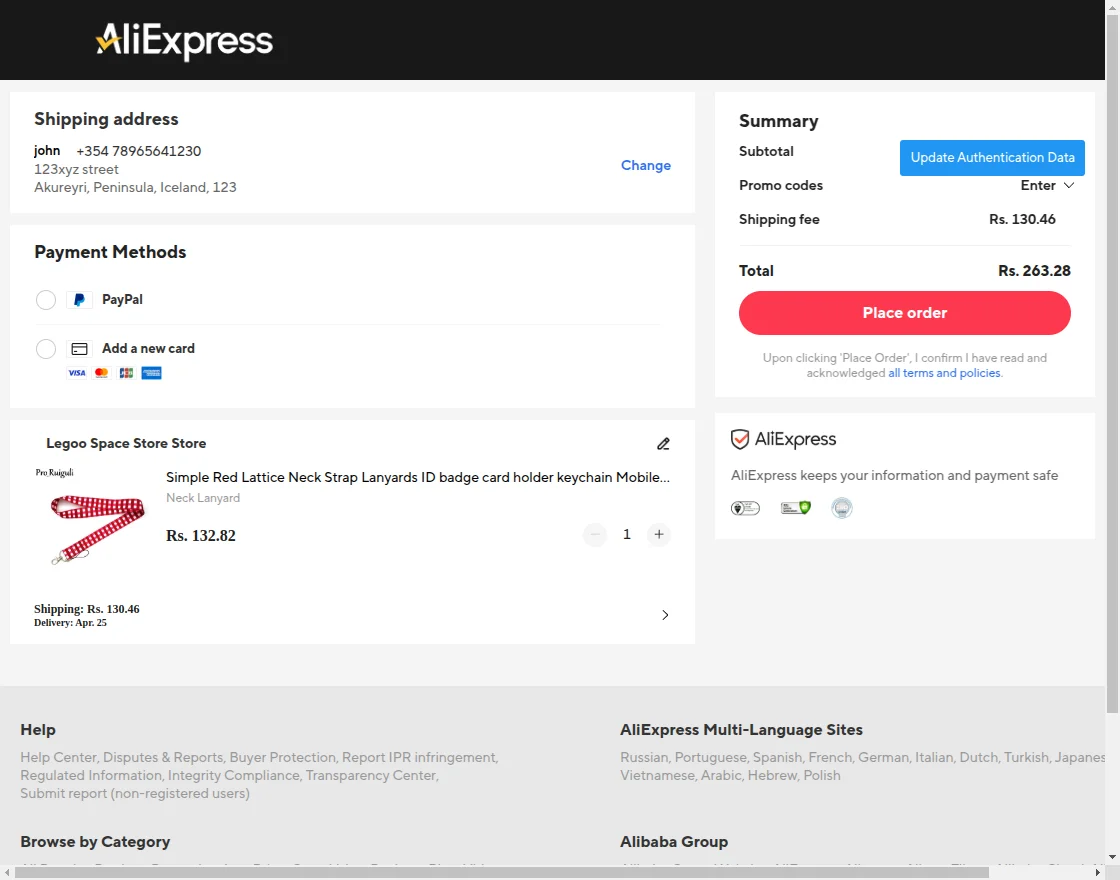Click the phone number +354 78965641230

[139, 151]
